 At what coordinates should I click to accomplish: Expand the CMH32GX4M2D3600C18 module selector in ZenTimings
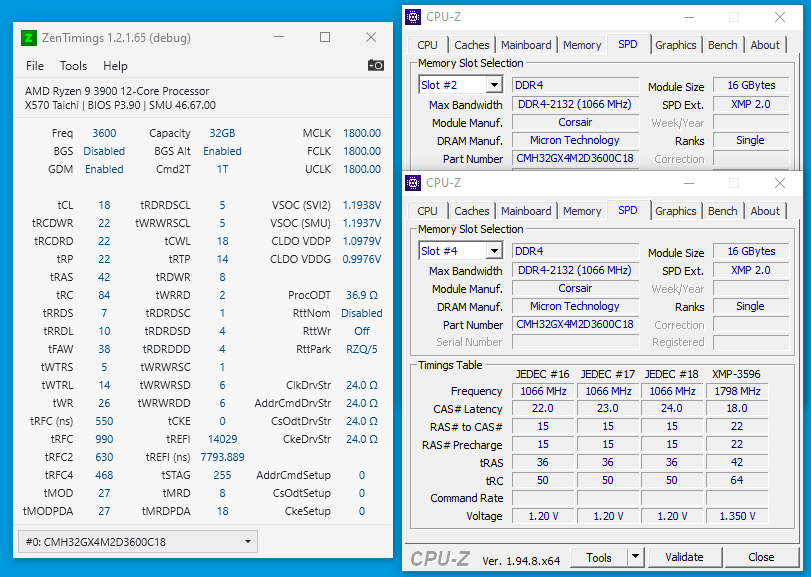click(x=249, y=542)
